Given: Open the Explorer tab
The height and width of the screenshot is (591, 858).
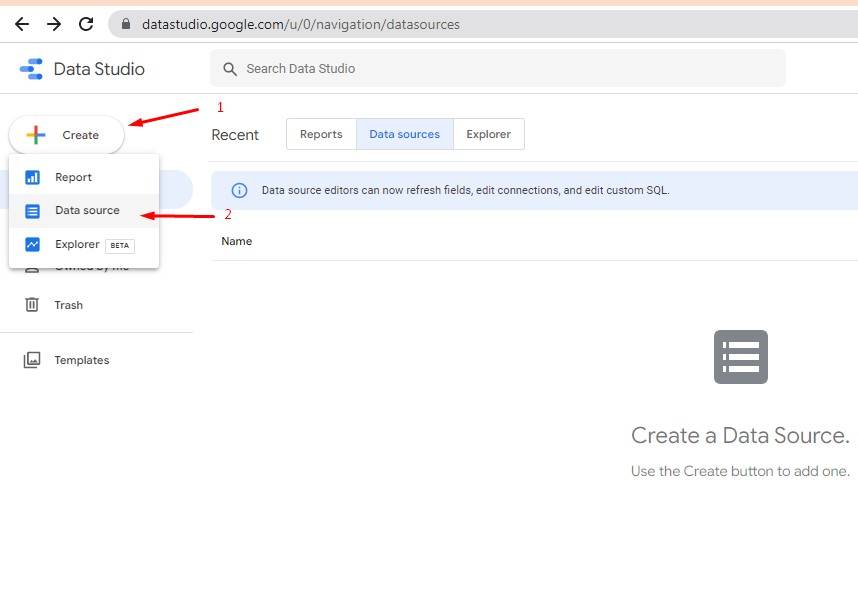Looking at the screenshot, I should pos(488,133).
